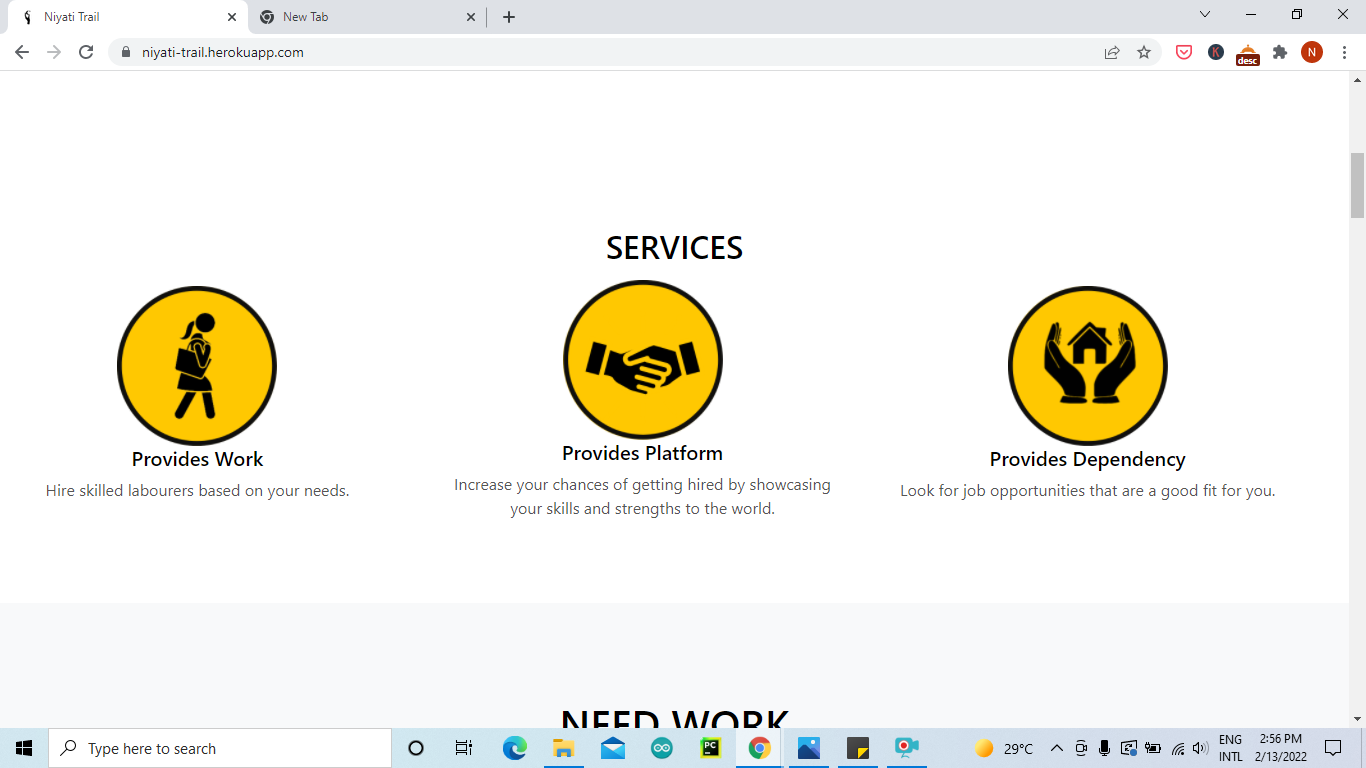Open Chrome's three-dot menu
Viewport: 1366px width, 768px height.
click(1343, 52)
